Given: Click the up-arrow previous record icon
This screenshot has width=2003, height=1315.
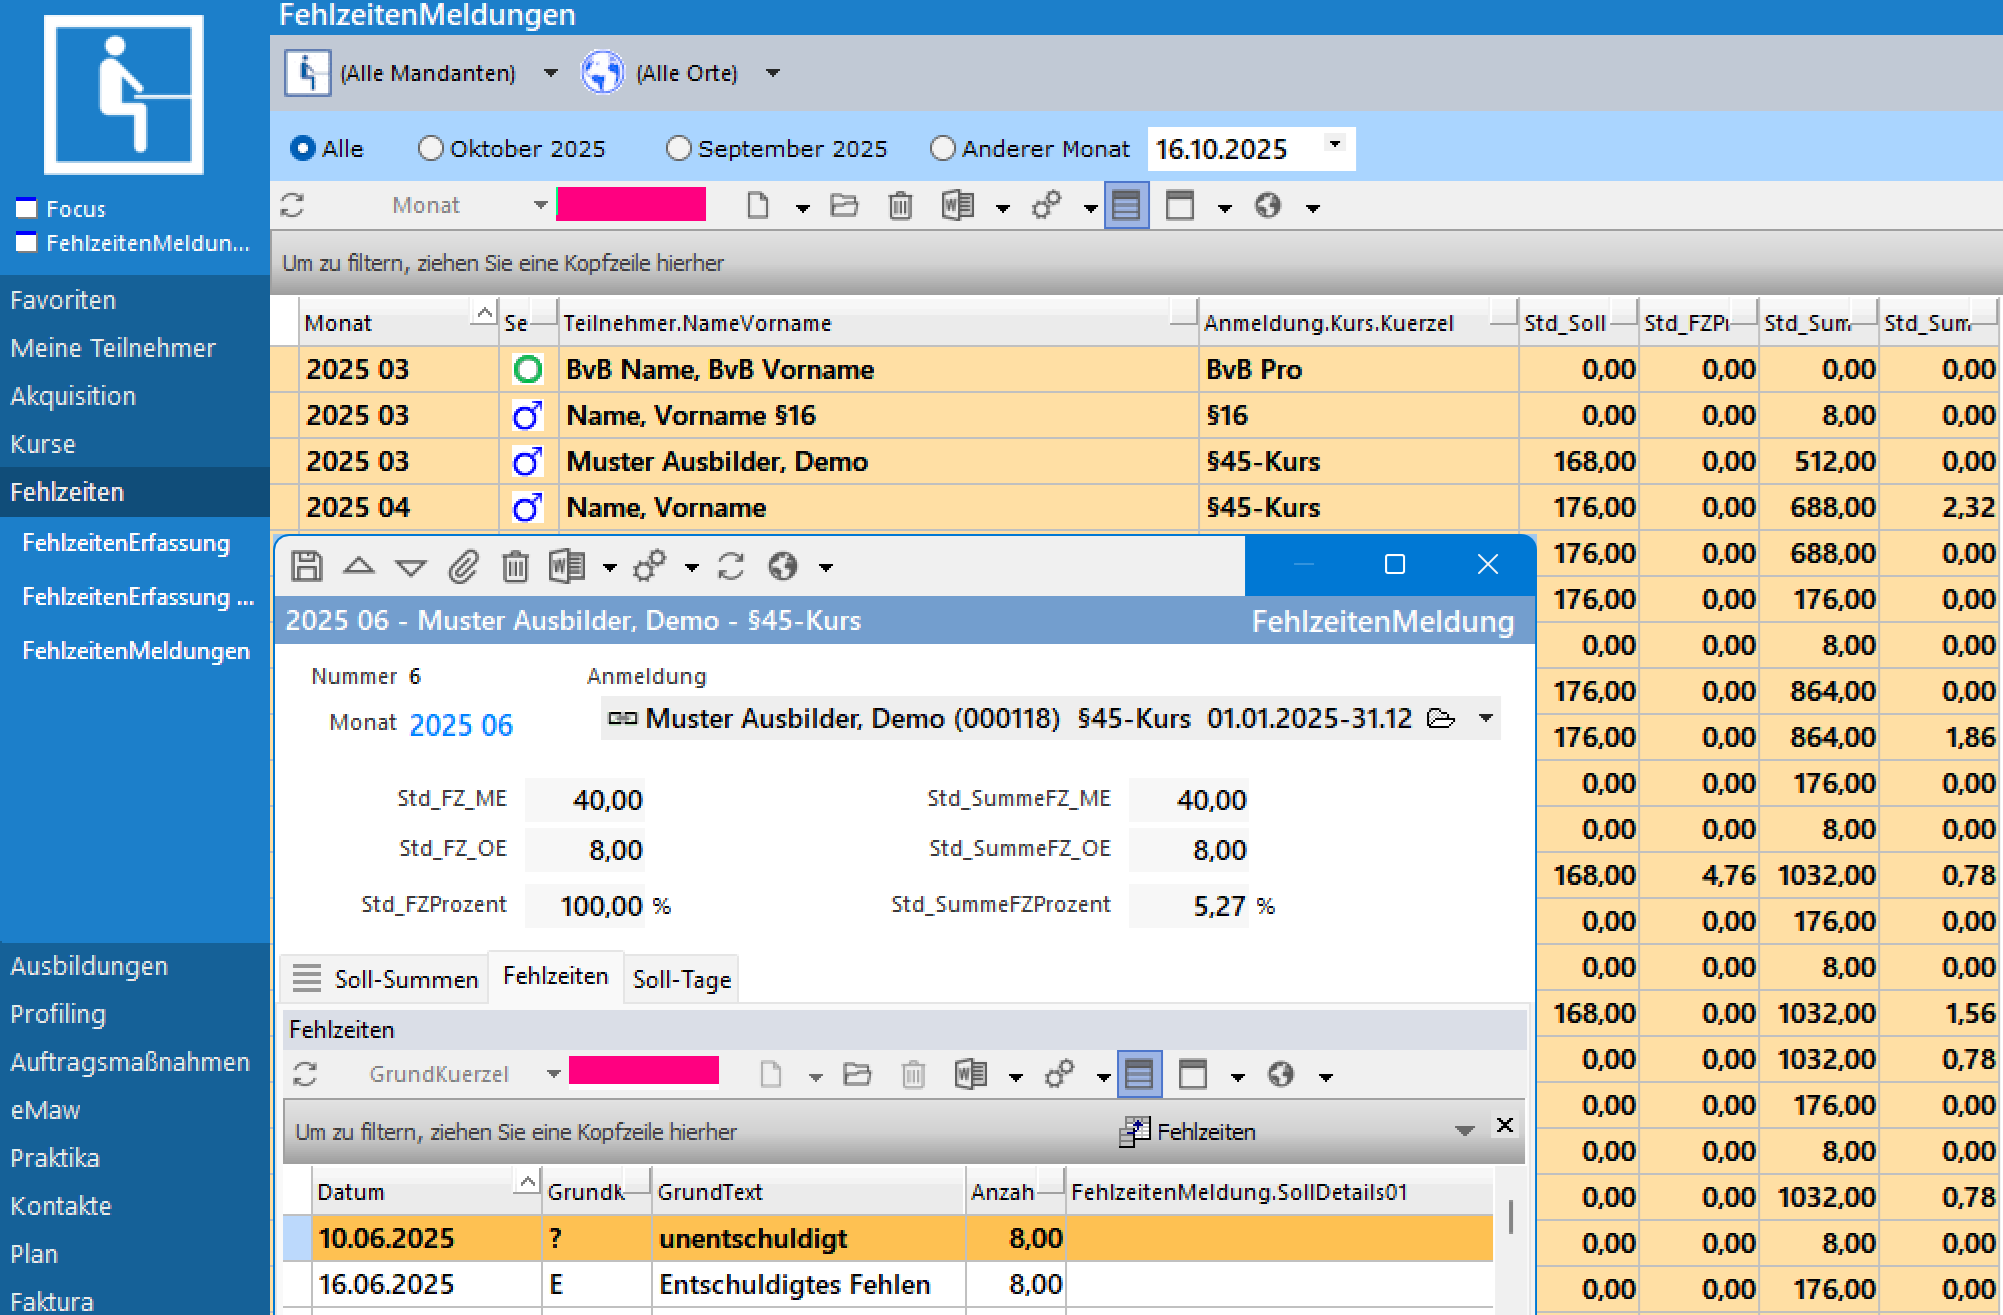Looking at the screenshot, I should coord(358,566).
